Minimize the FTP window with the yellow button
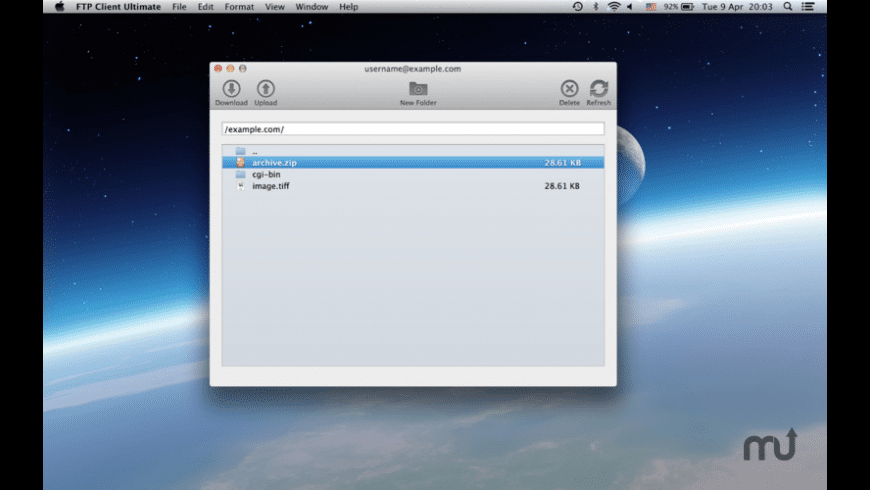Image resolution: width=870 pixels, height=490 pixels. 230,68
